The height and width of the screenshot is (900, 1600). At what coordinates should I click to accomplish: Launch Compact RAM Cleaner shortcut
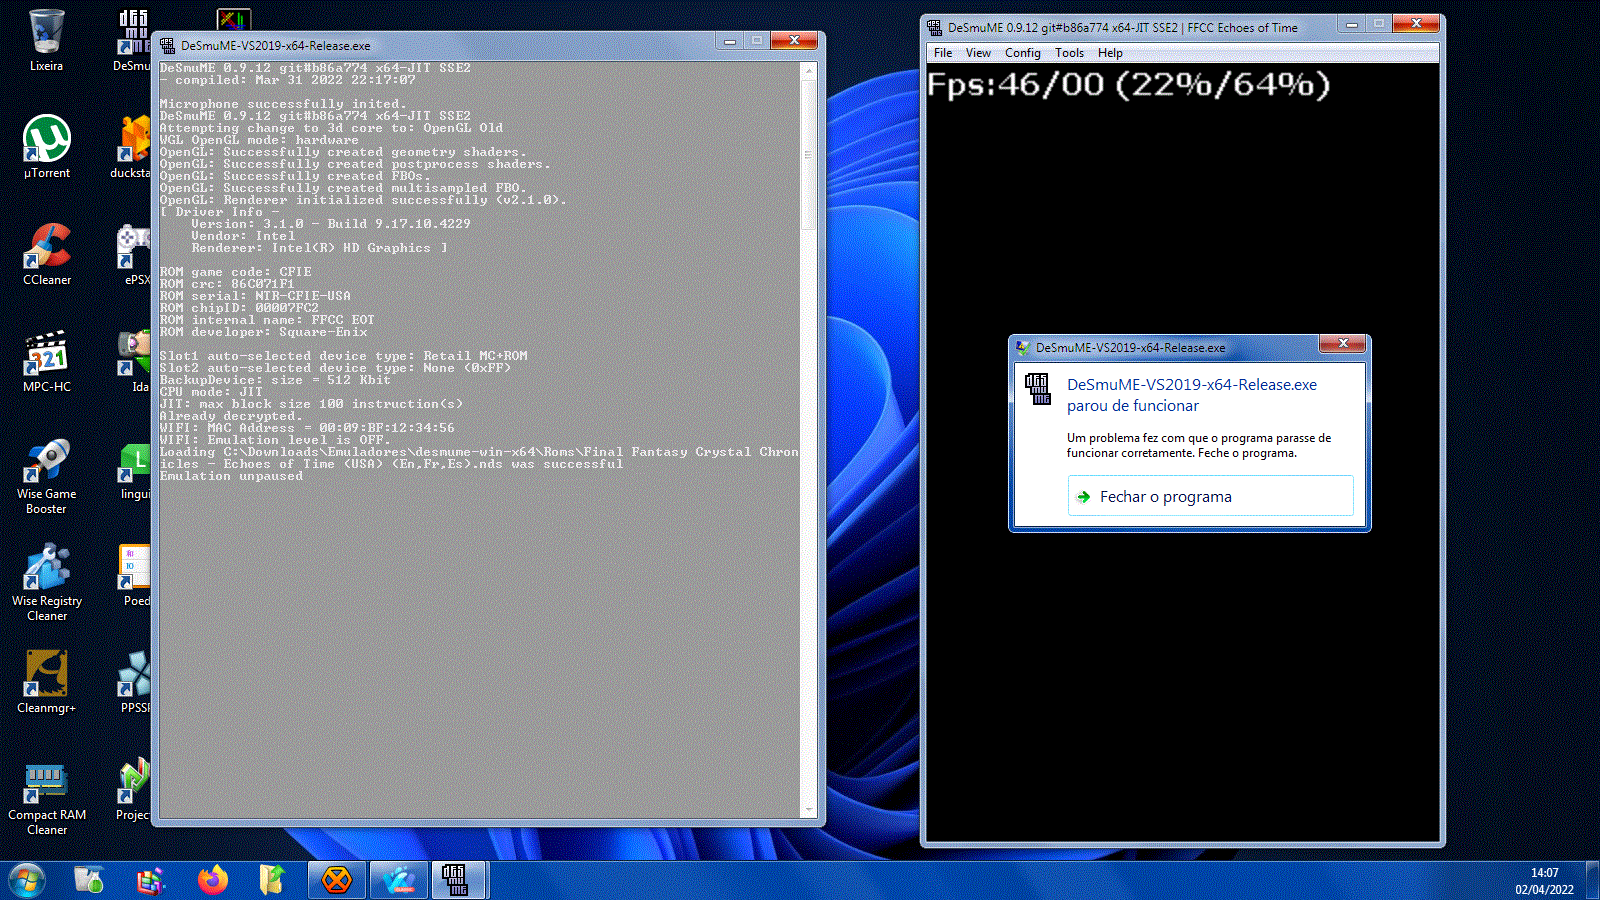point(46,798)
